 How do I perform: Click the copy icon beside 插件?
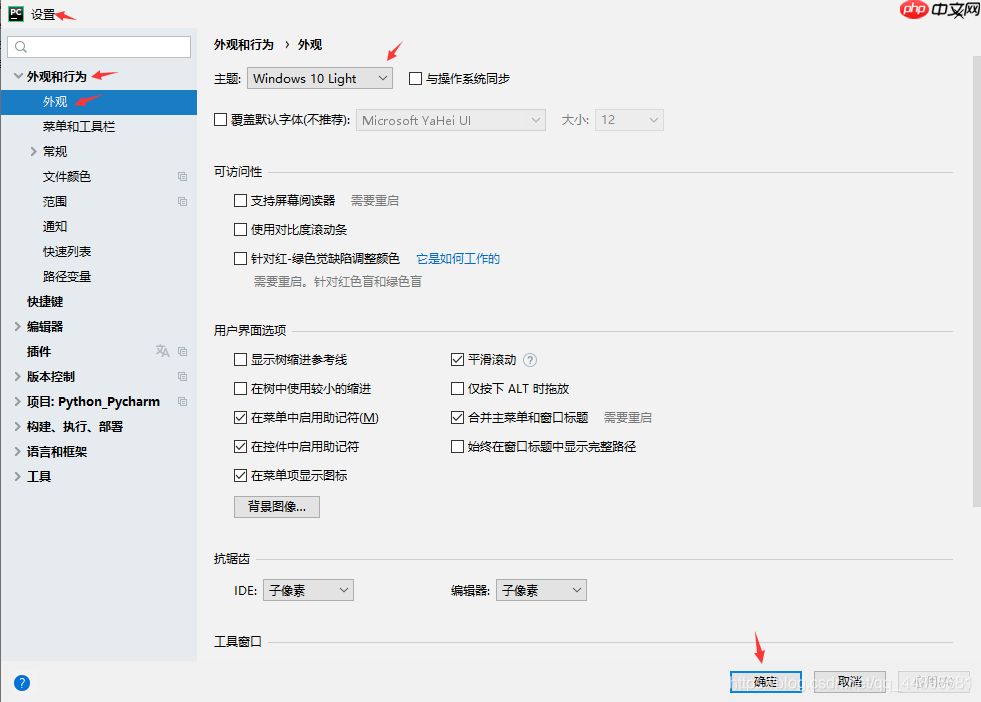(x=182, y=352)
